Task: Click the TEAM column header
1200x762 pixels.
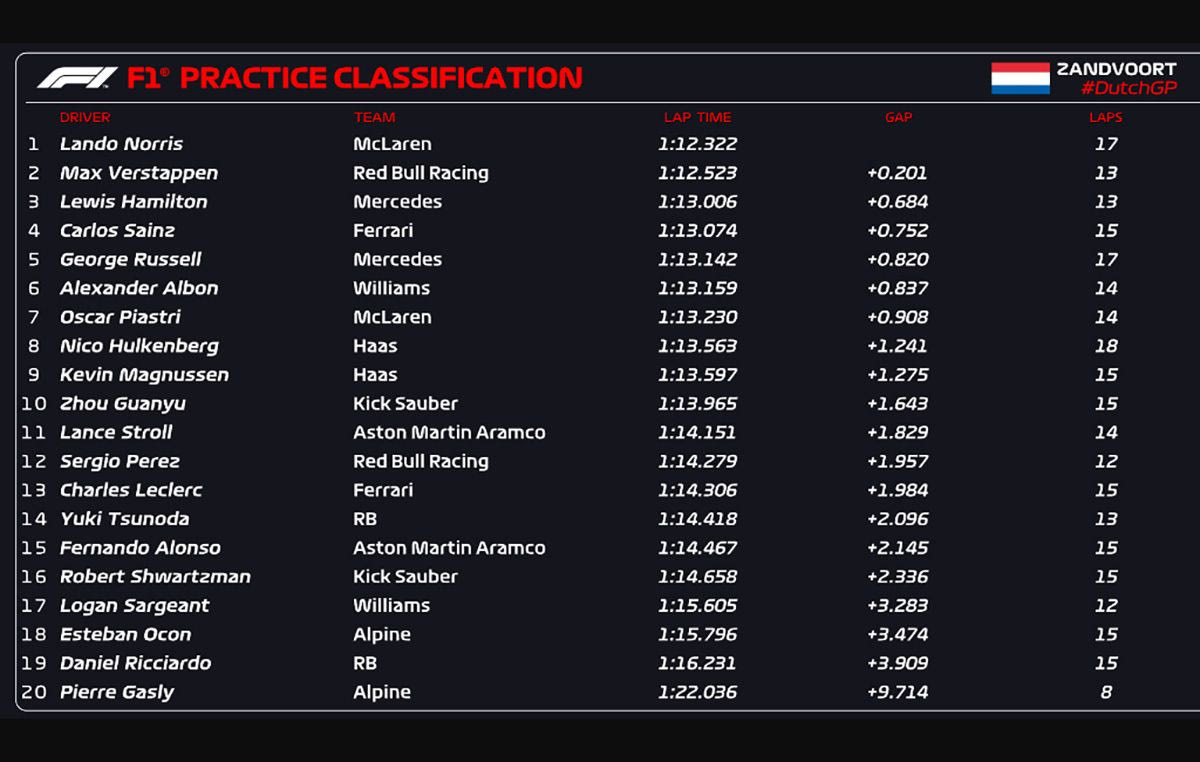Action: [374, 117]
